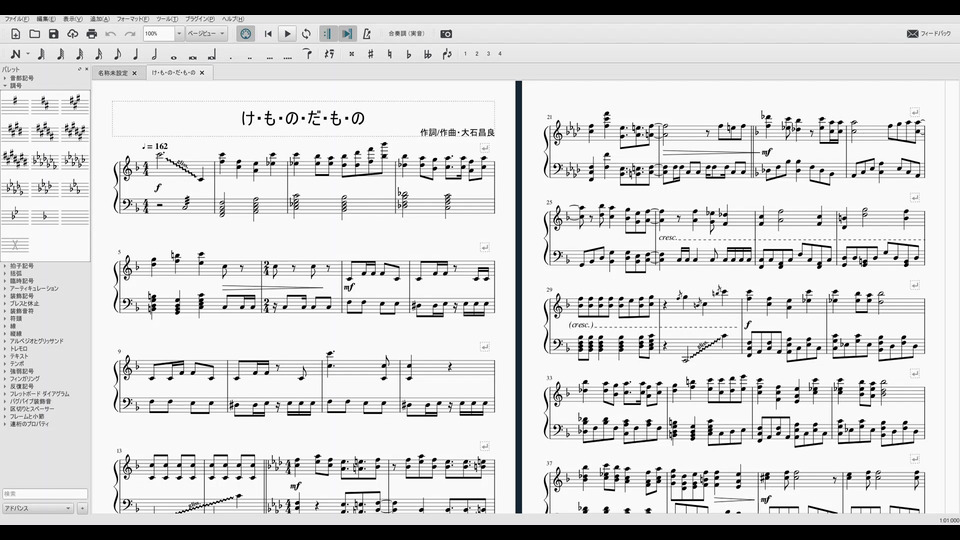Collapse the 調号 key signature palette

click(5, 86)
